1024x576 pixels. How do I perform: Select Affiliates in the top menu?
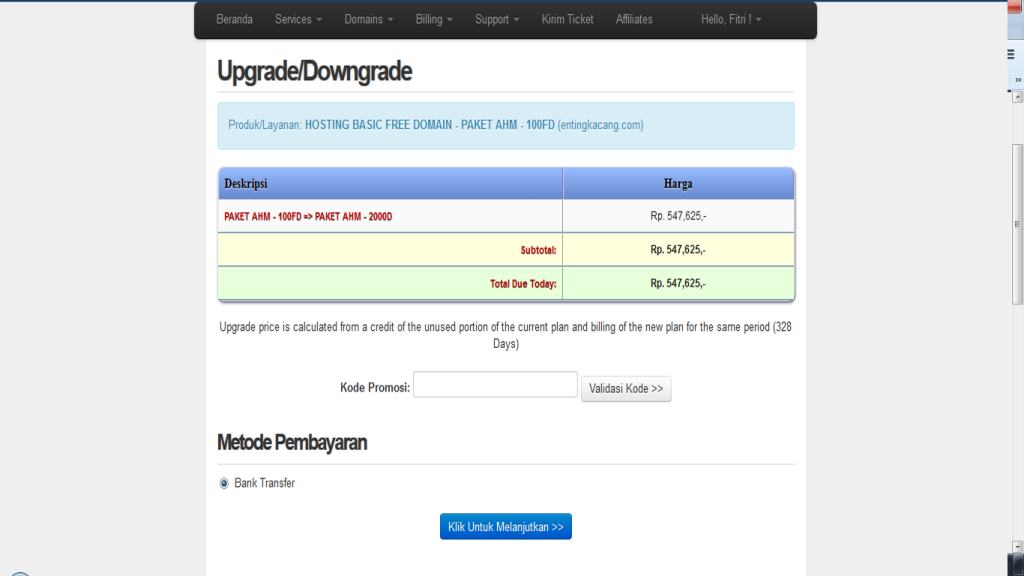(633, 19)
